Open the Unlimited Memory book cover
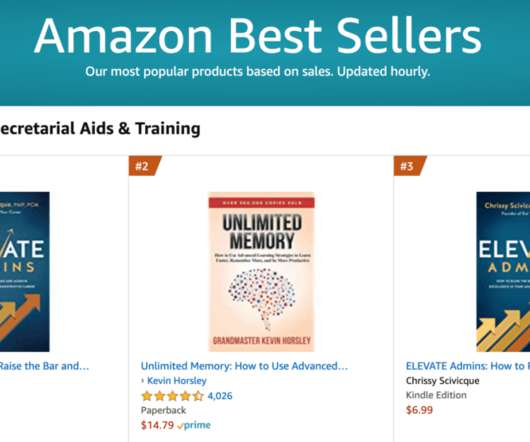Image resolution: width=530 pixels, height=442 pixels. pos(261,272)
